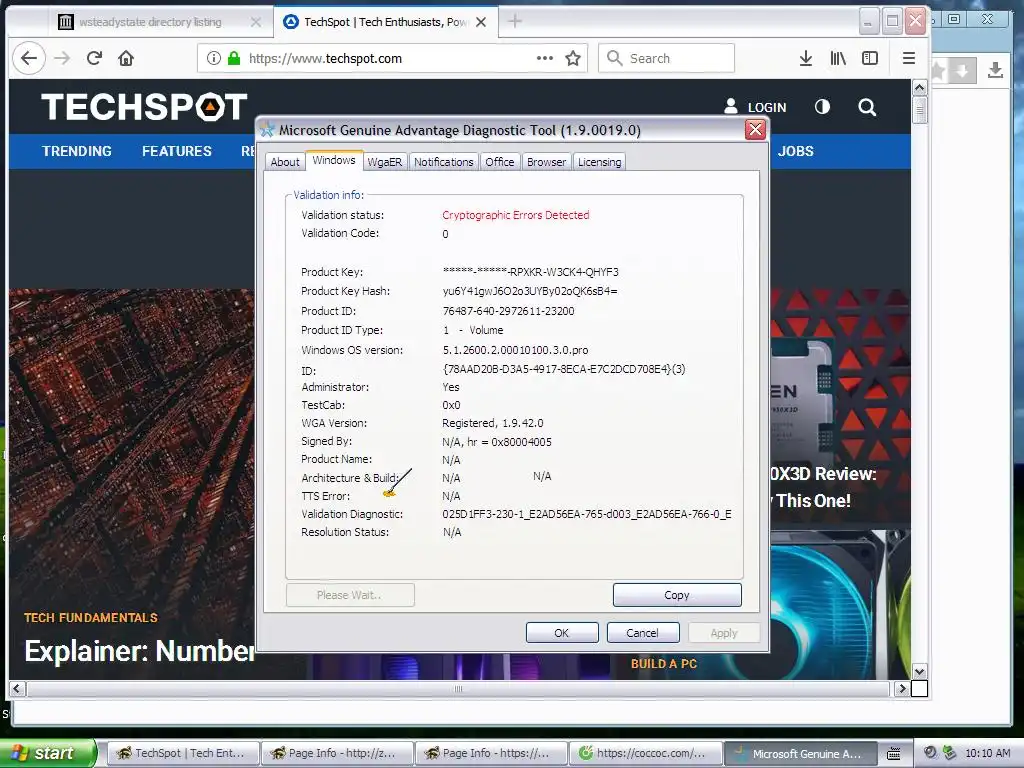The image size is (1024, 768).
Task: Close the TechSpot browser tab
Action: pyautogui.click(x=481, y=22)
